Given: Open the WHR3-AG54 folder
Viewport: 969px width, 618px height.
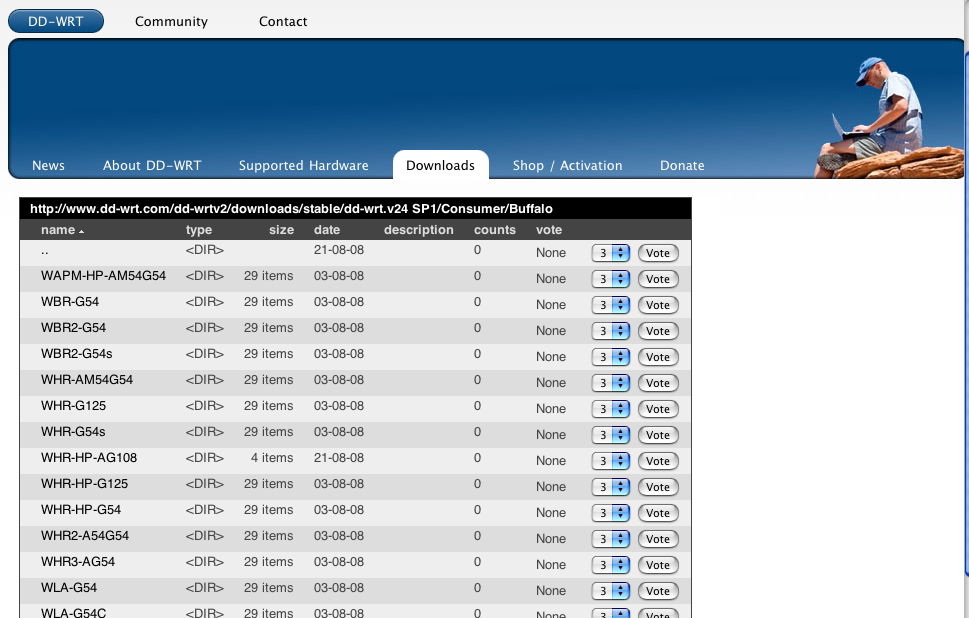Looking at the screenshot, I should tap(78, 562).
